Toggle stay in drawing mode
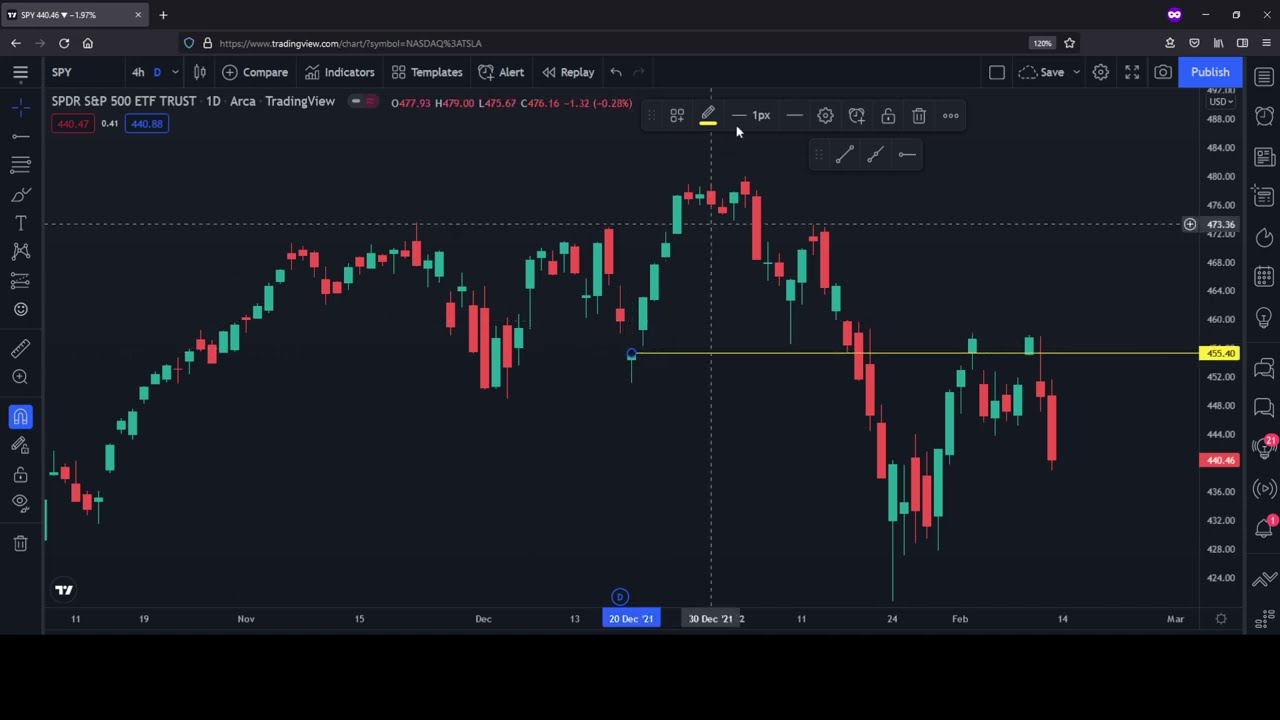 (x=20, y=445)
